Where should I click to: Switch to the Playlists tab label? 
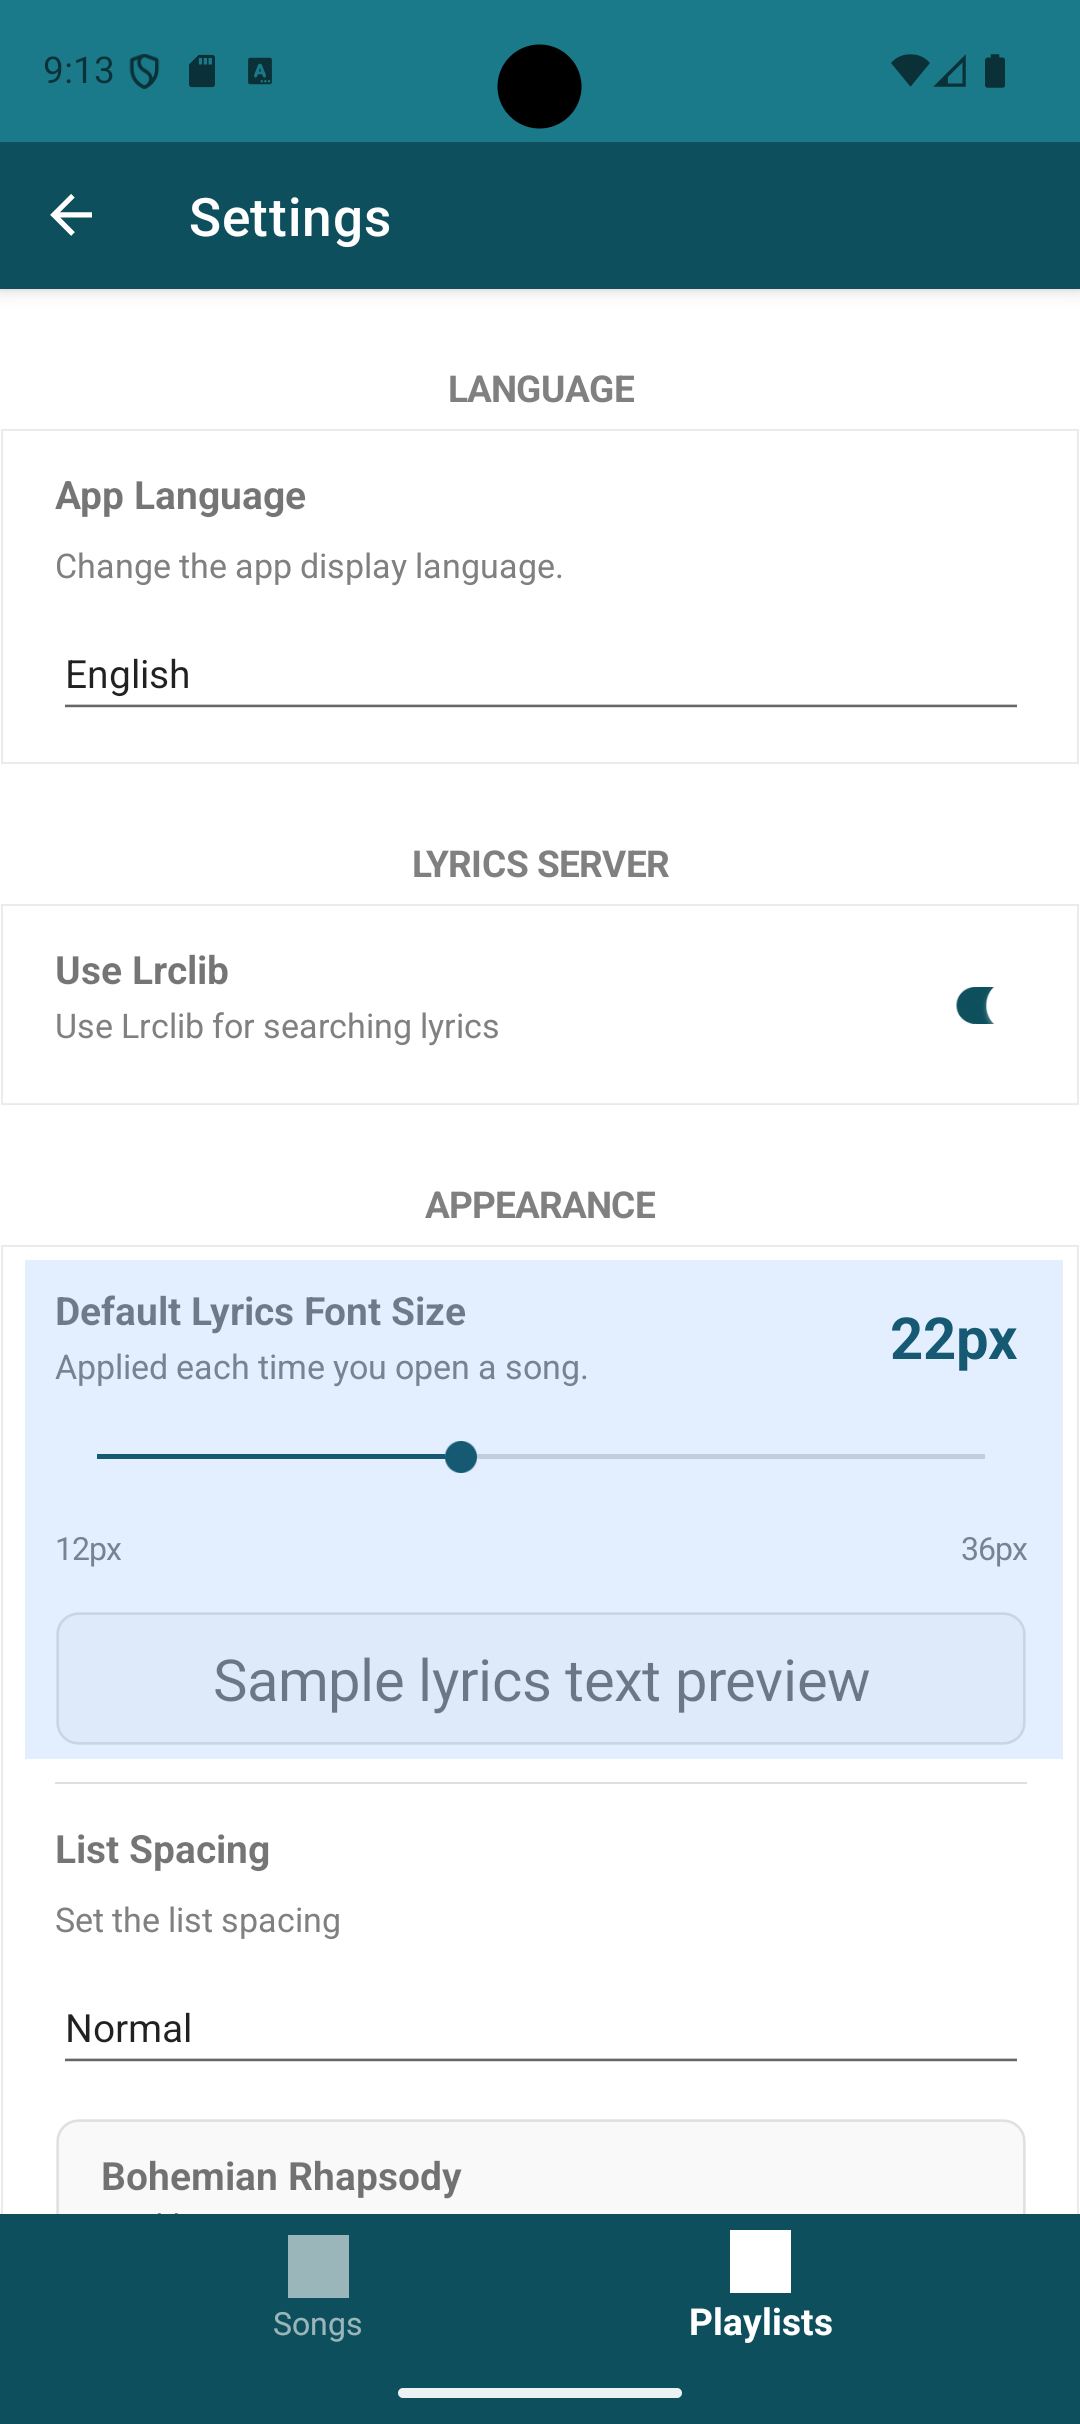click(x=760, y=2322)
